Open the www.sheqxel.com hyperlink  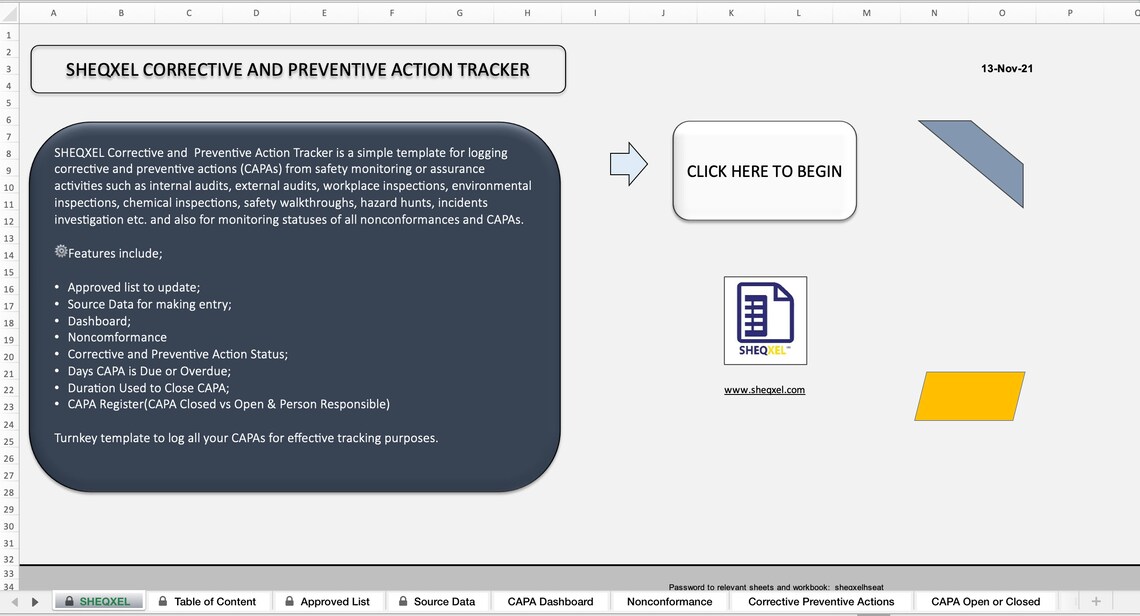pyautogui.click(x=764, y=389)
